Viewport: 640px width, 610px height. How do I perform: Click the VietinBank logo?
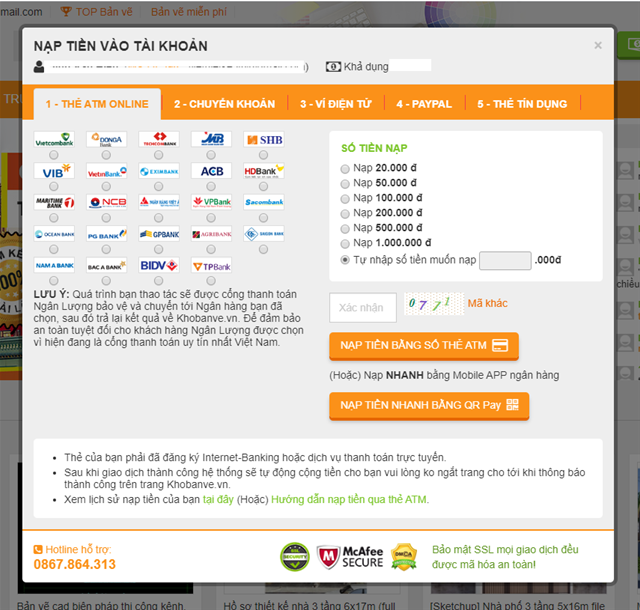[107, 171]
